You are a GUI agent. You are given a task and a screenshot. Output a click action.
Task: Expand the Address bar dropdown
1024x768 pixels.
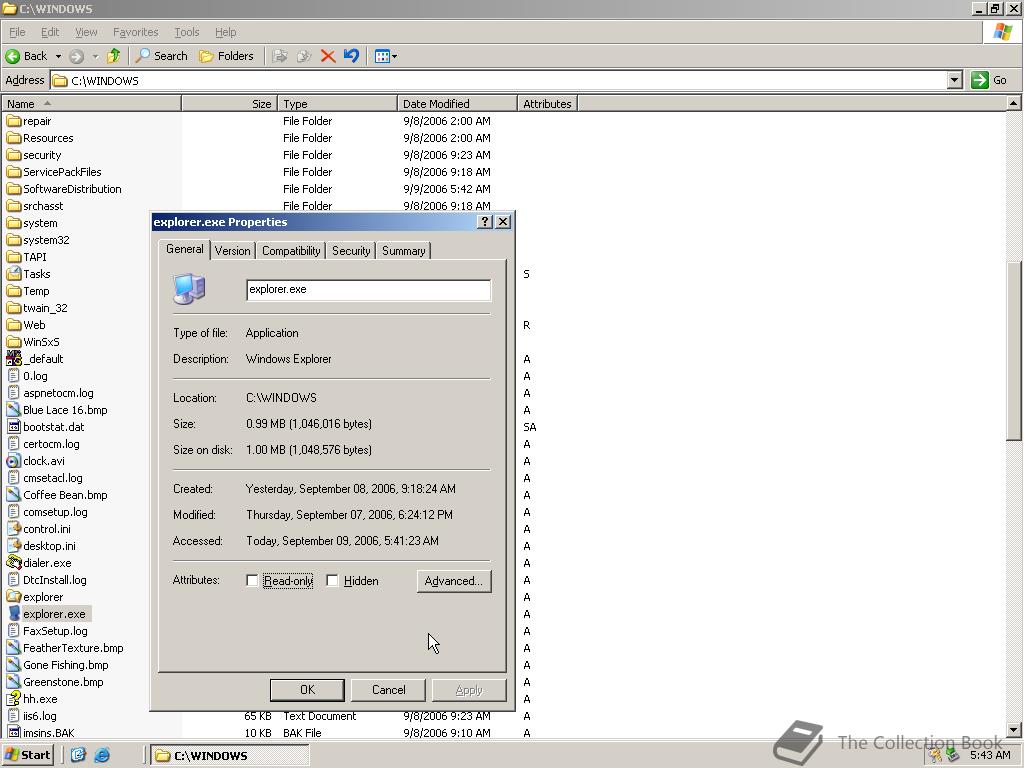(x=955, y=80)
